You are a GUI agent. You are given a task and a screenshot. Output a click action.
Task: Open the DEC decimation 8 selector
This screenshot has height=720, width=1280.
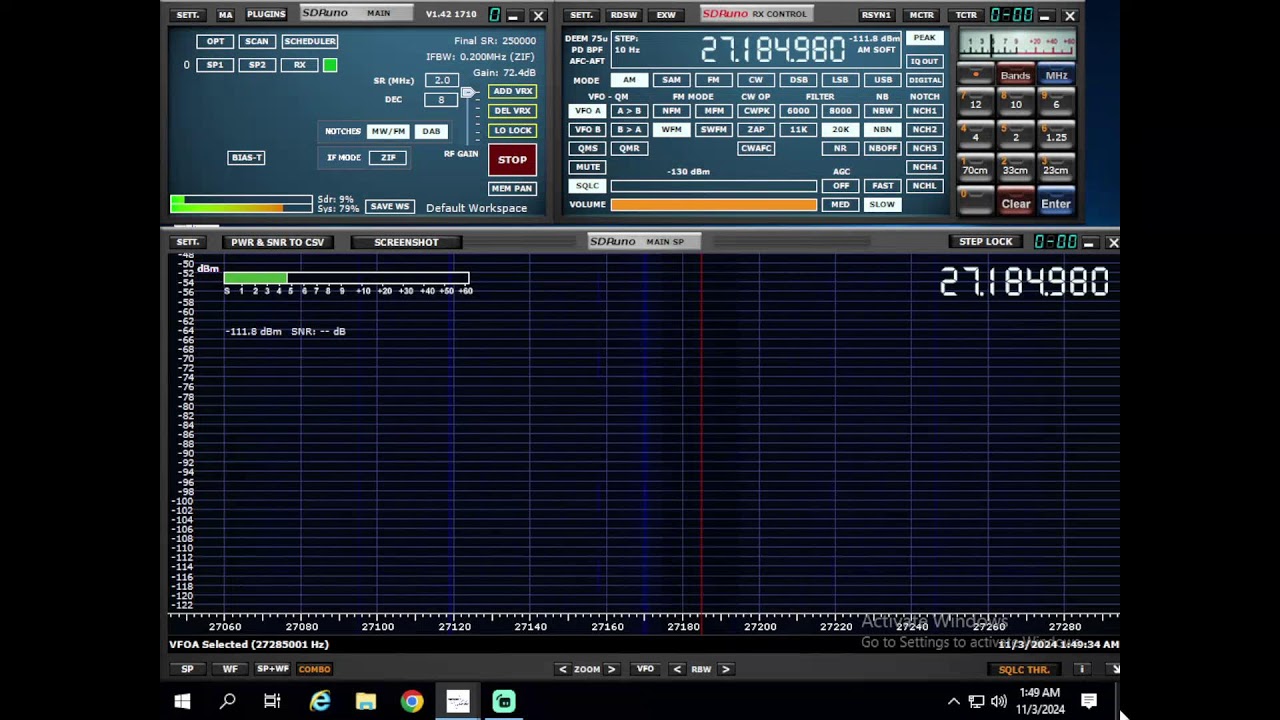441,100
